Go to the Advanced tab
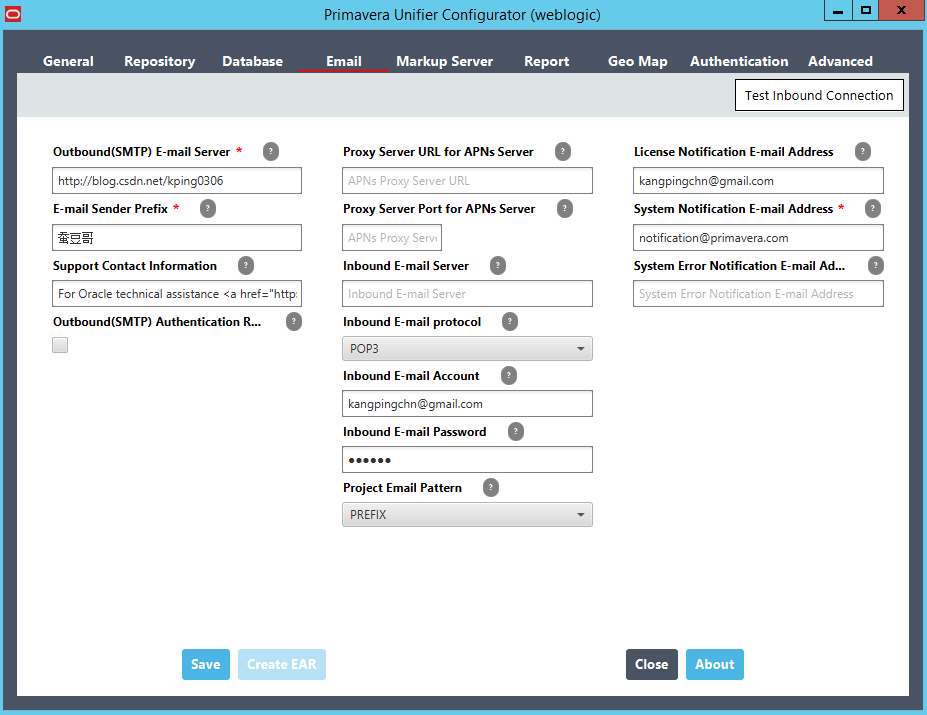 [x=840, y=62]
